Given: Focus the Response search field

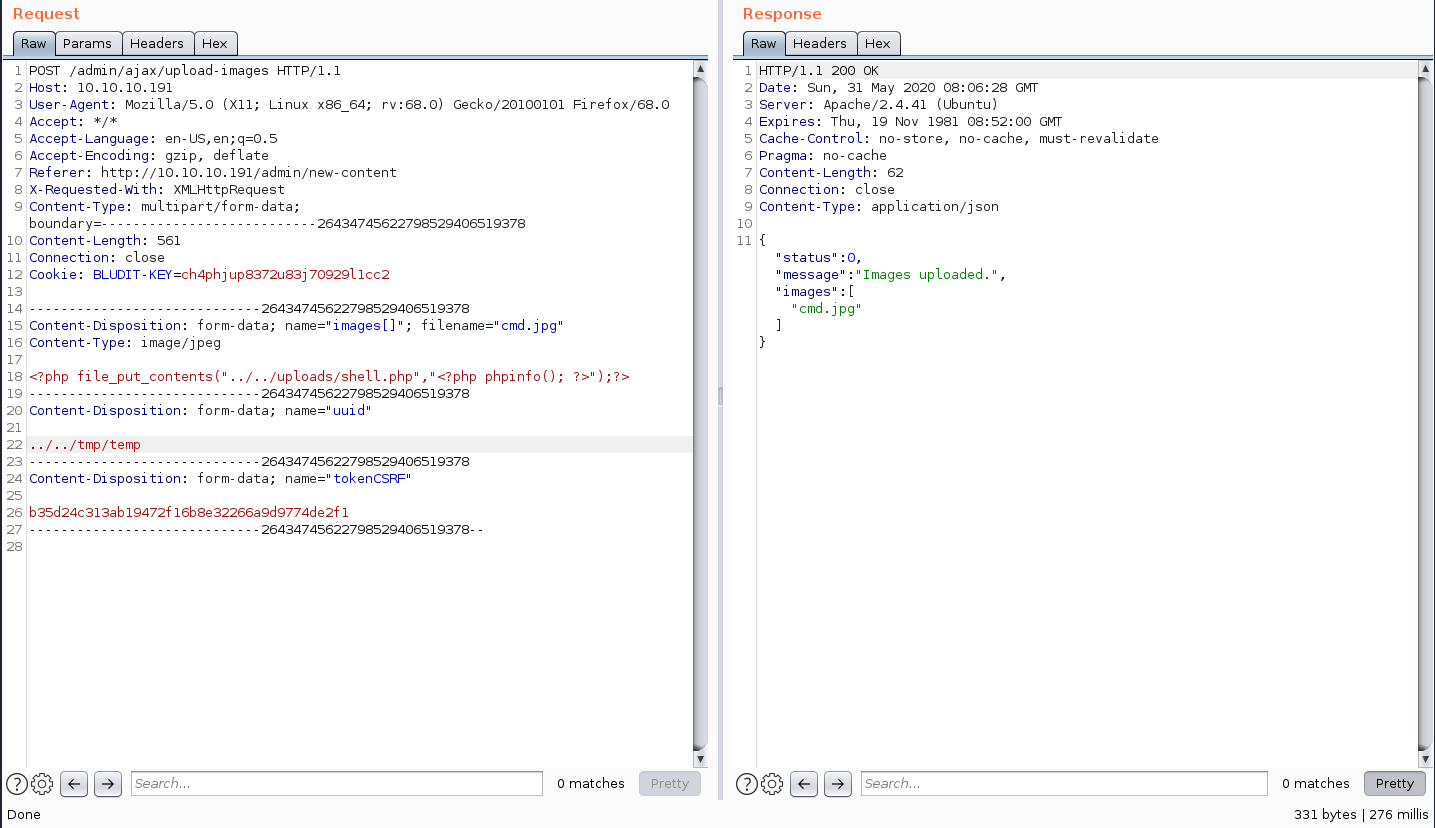Looking at the screenshot, I should (1064, 784).
